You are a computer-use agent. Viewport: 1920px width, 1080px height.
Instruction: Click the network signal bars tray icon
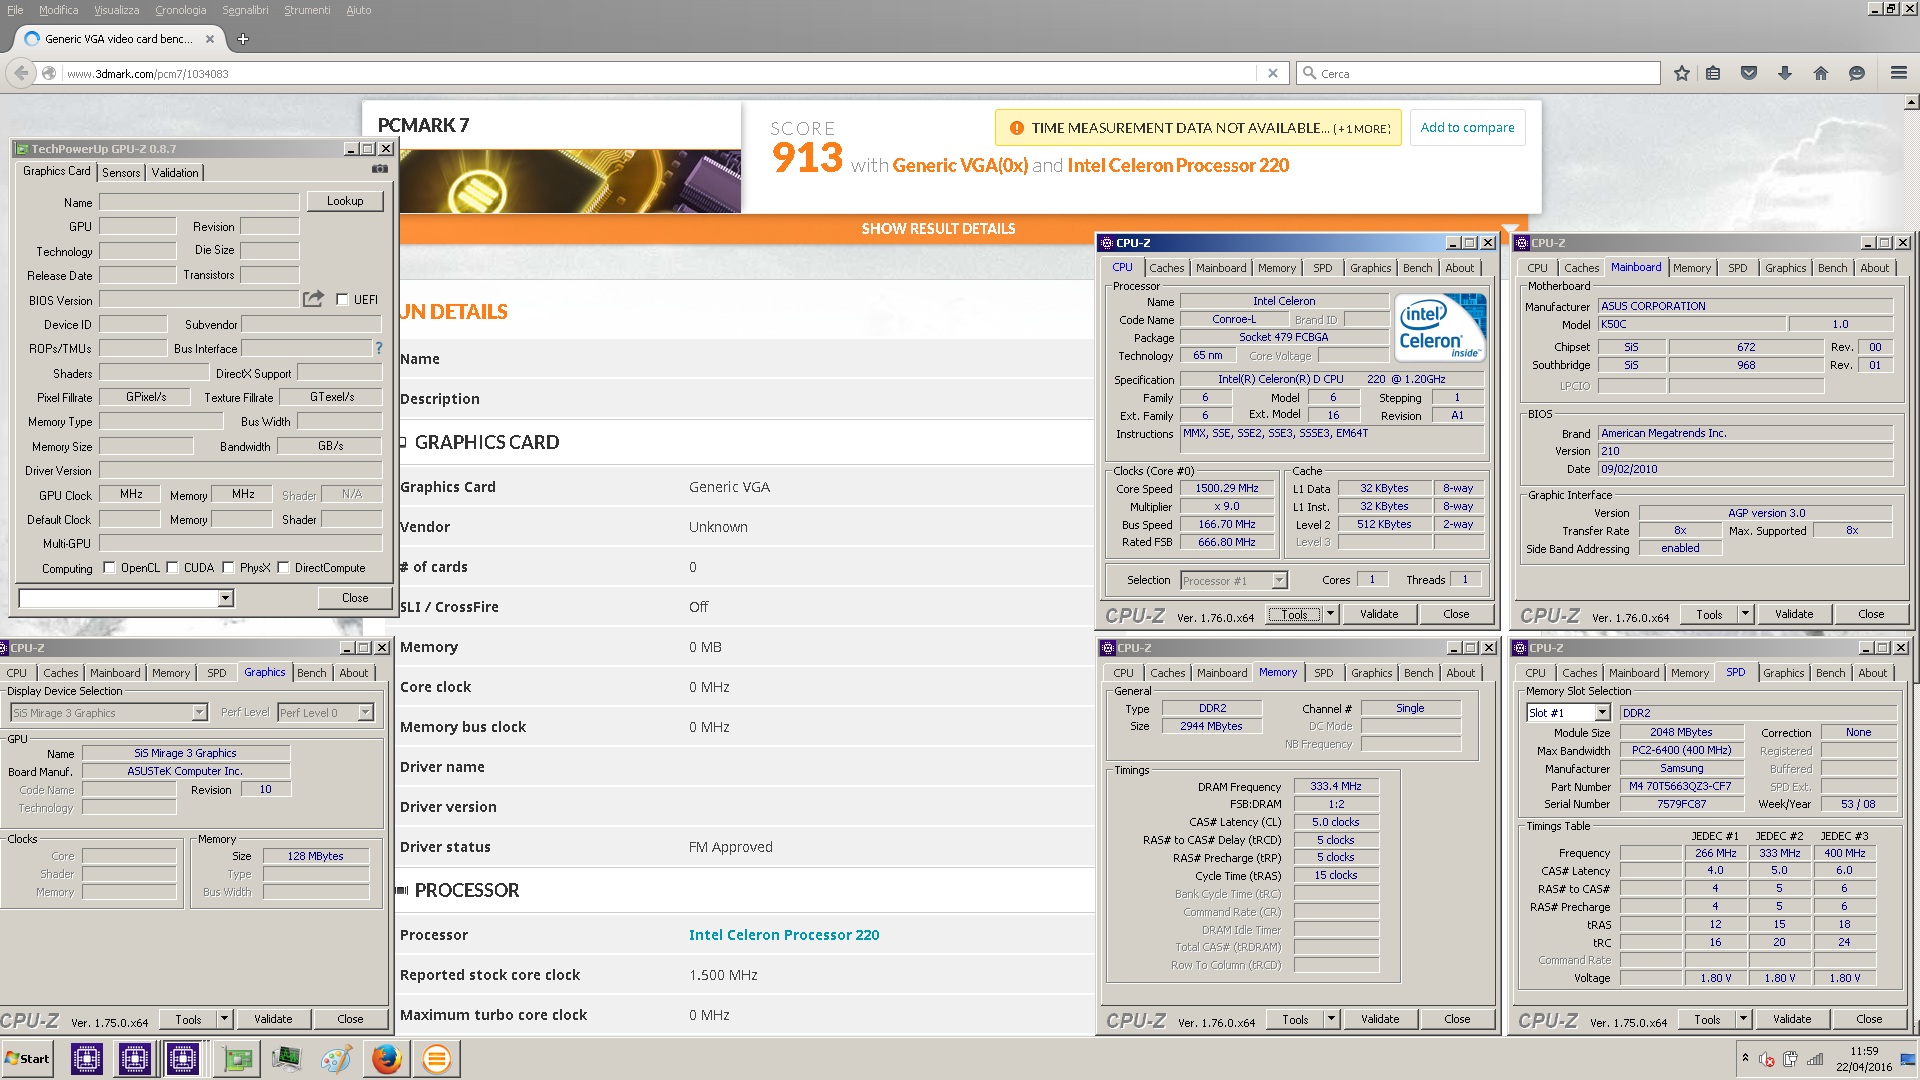[1815, 1059]
